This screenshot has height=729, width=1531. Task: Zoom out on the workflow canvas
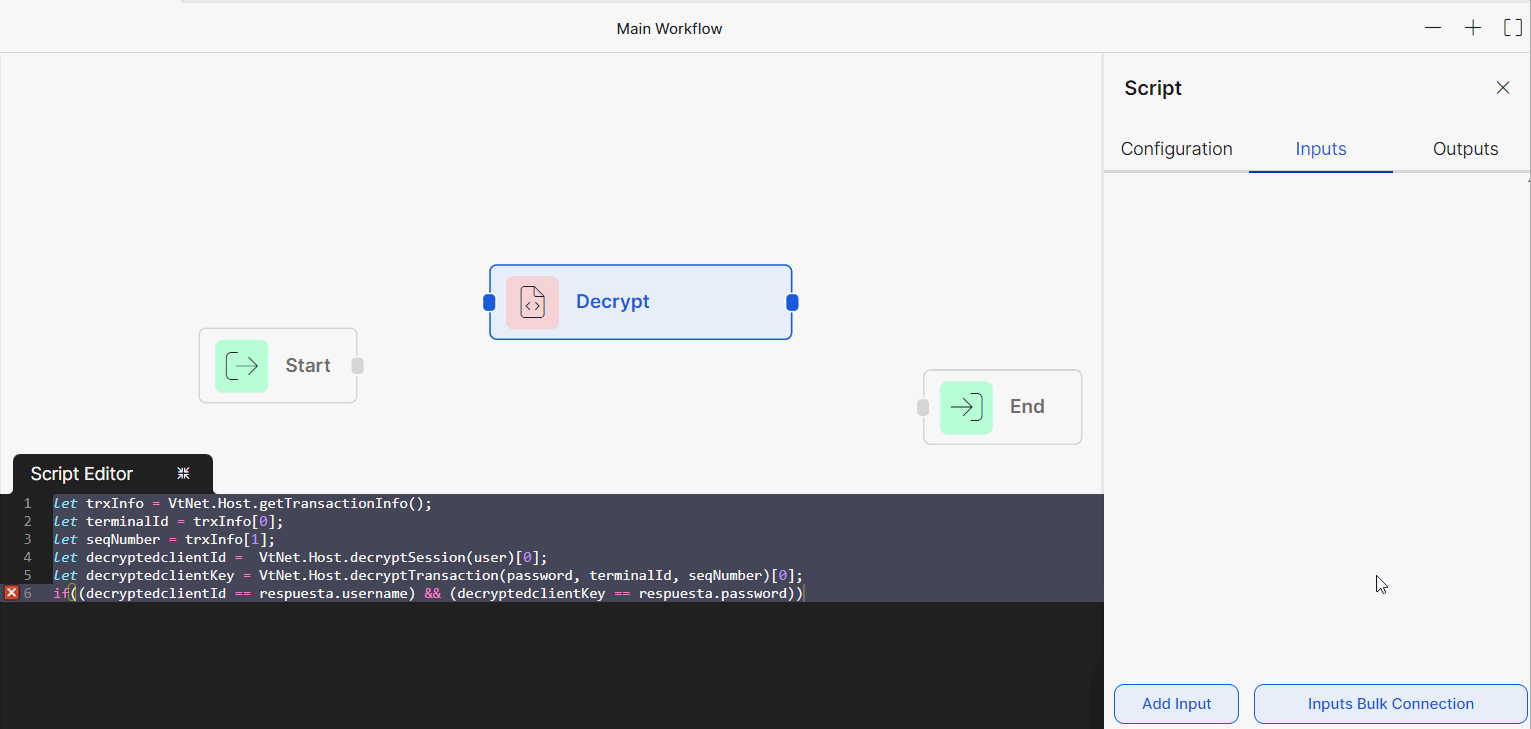click(x=1433, y=27)
